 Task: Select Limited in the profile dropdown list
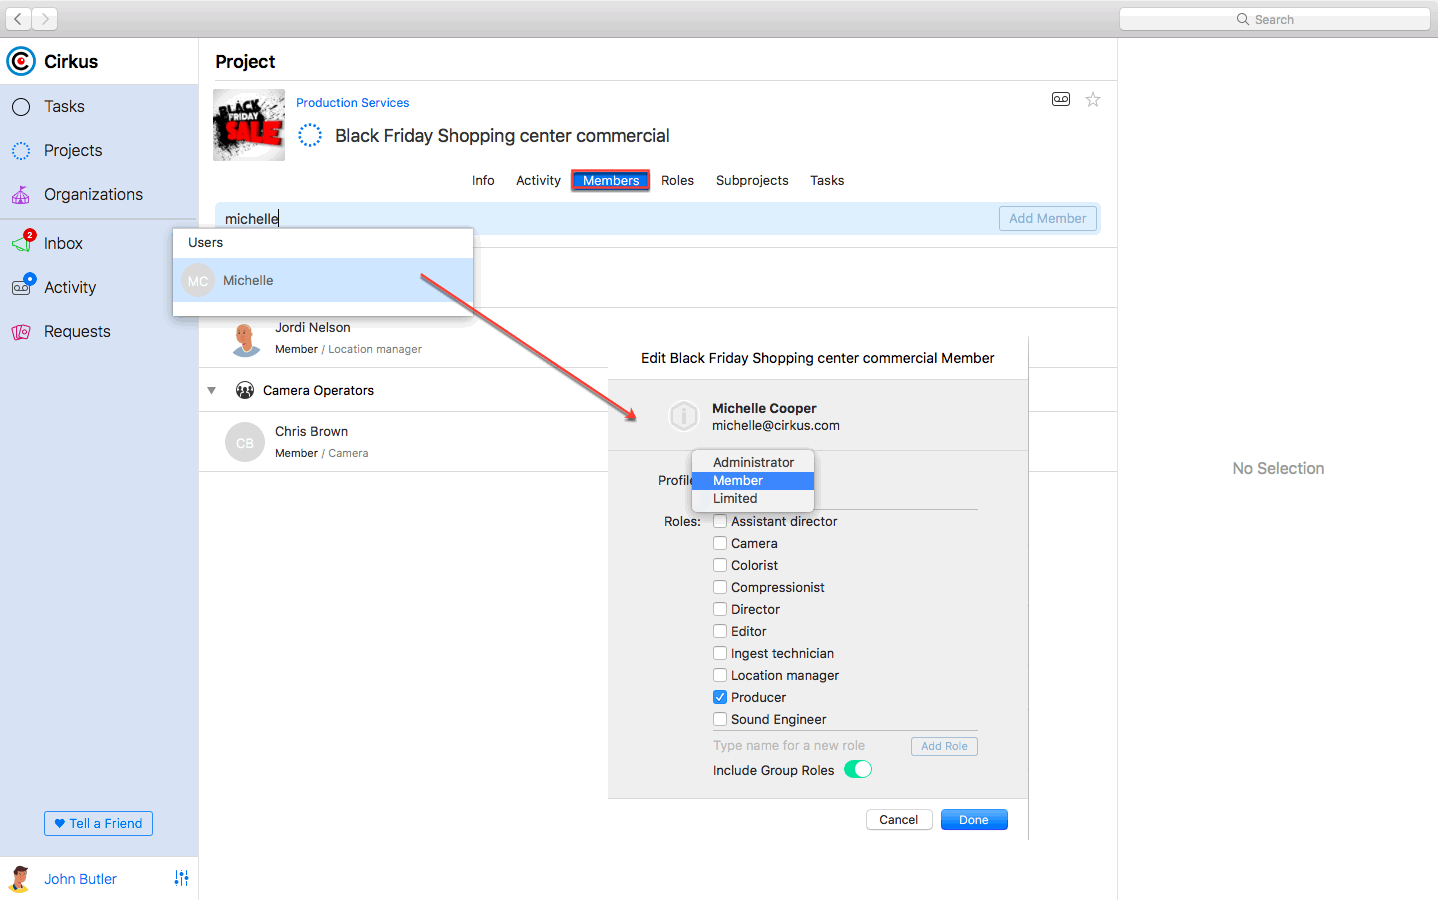tap(733, 498)
